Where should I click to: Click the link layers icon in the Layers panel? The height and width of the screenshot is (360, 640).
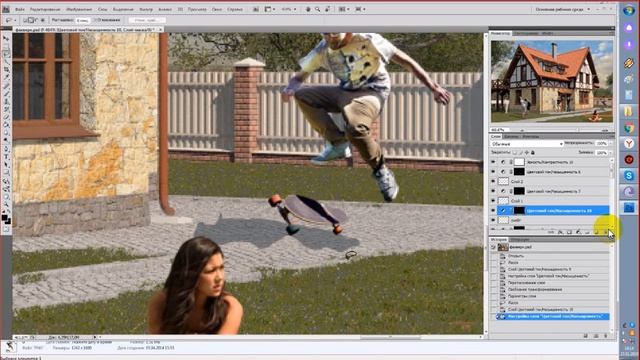coord(551,232)
